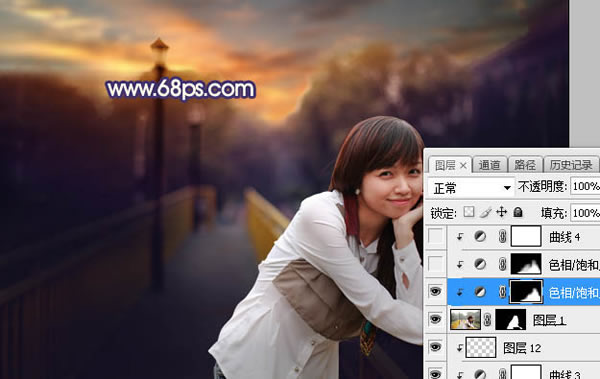Screen dimensions: 600x379
Task: Switch to the 路径 tab
Action: click(x=525, y=165)
